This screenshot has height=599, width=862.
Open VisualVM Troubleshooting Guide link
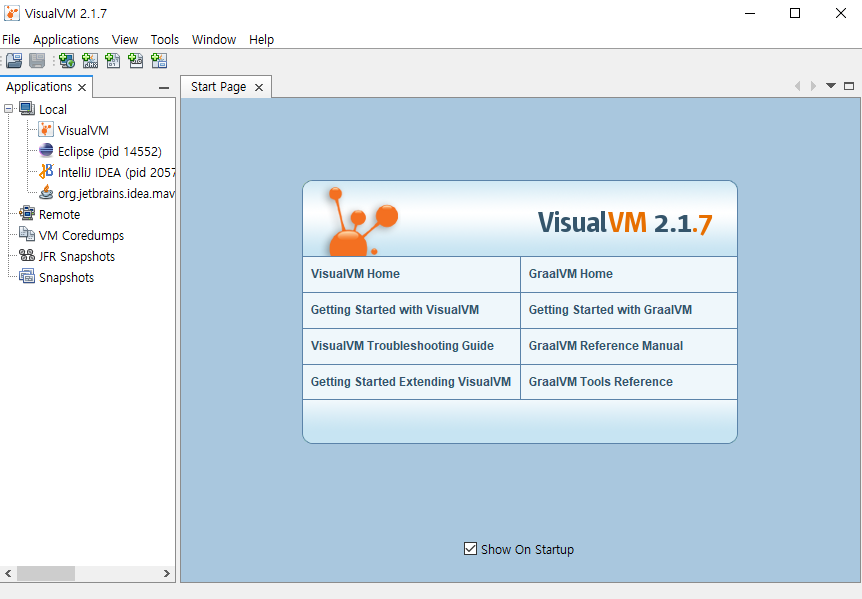pos(402,346)
